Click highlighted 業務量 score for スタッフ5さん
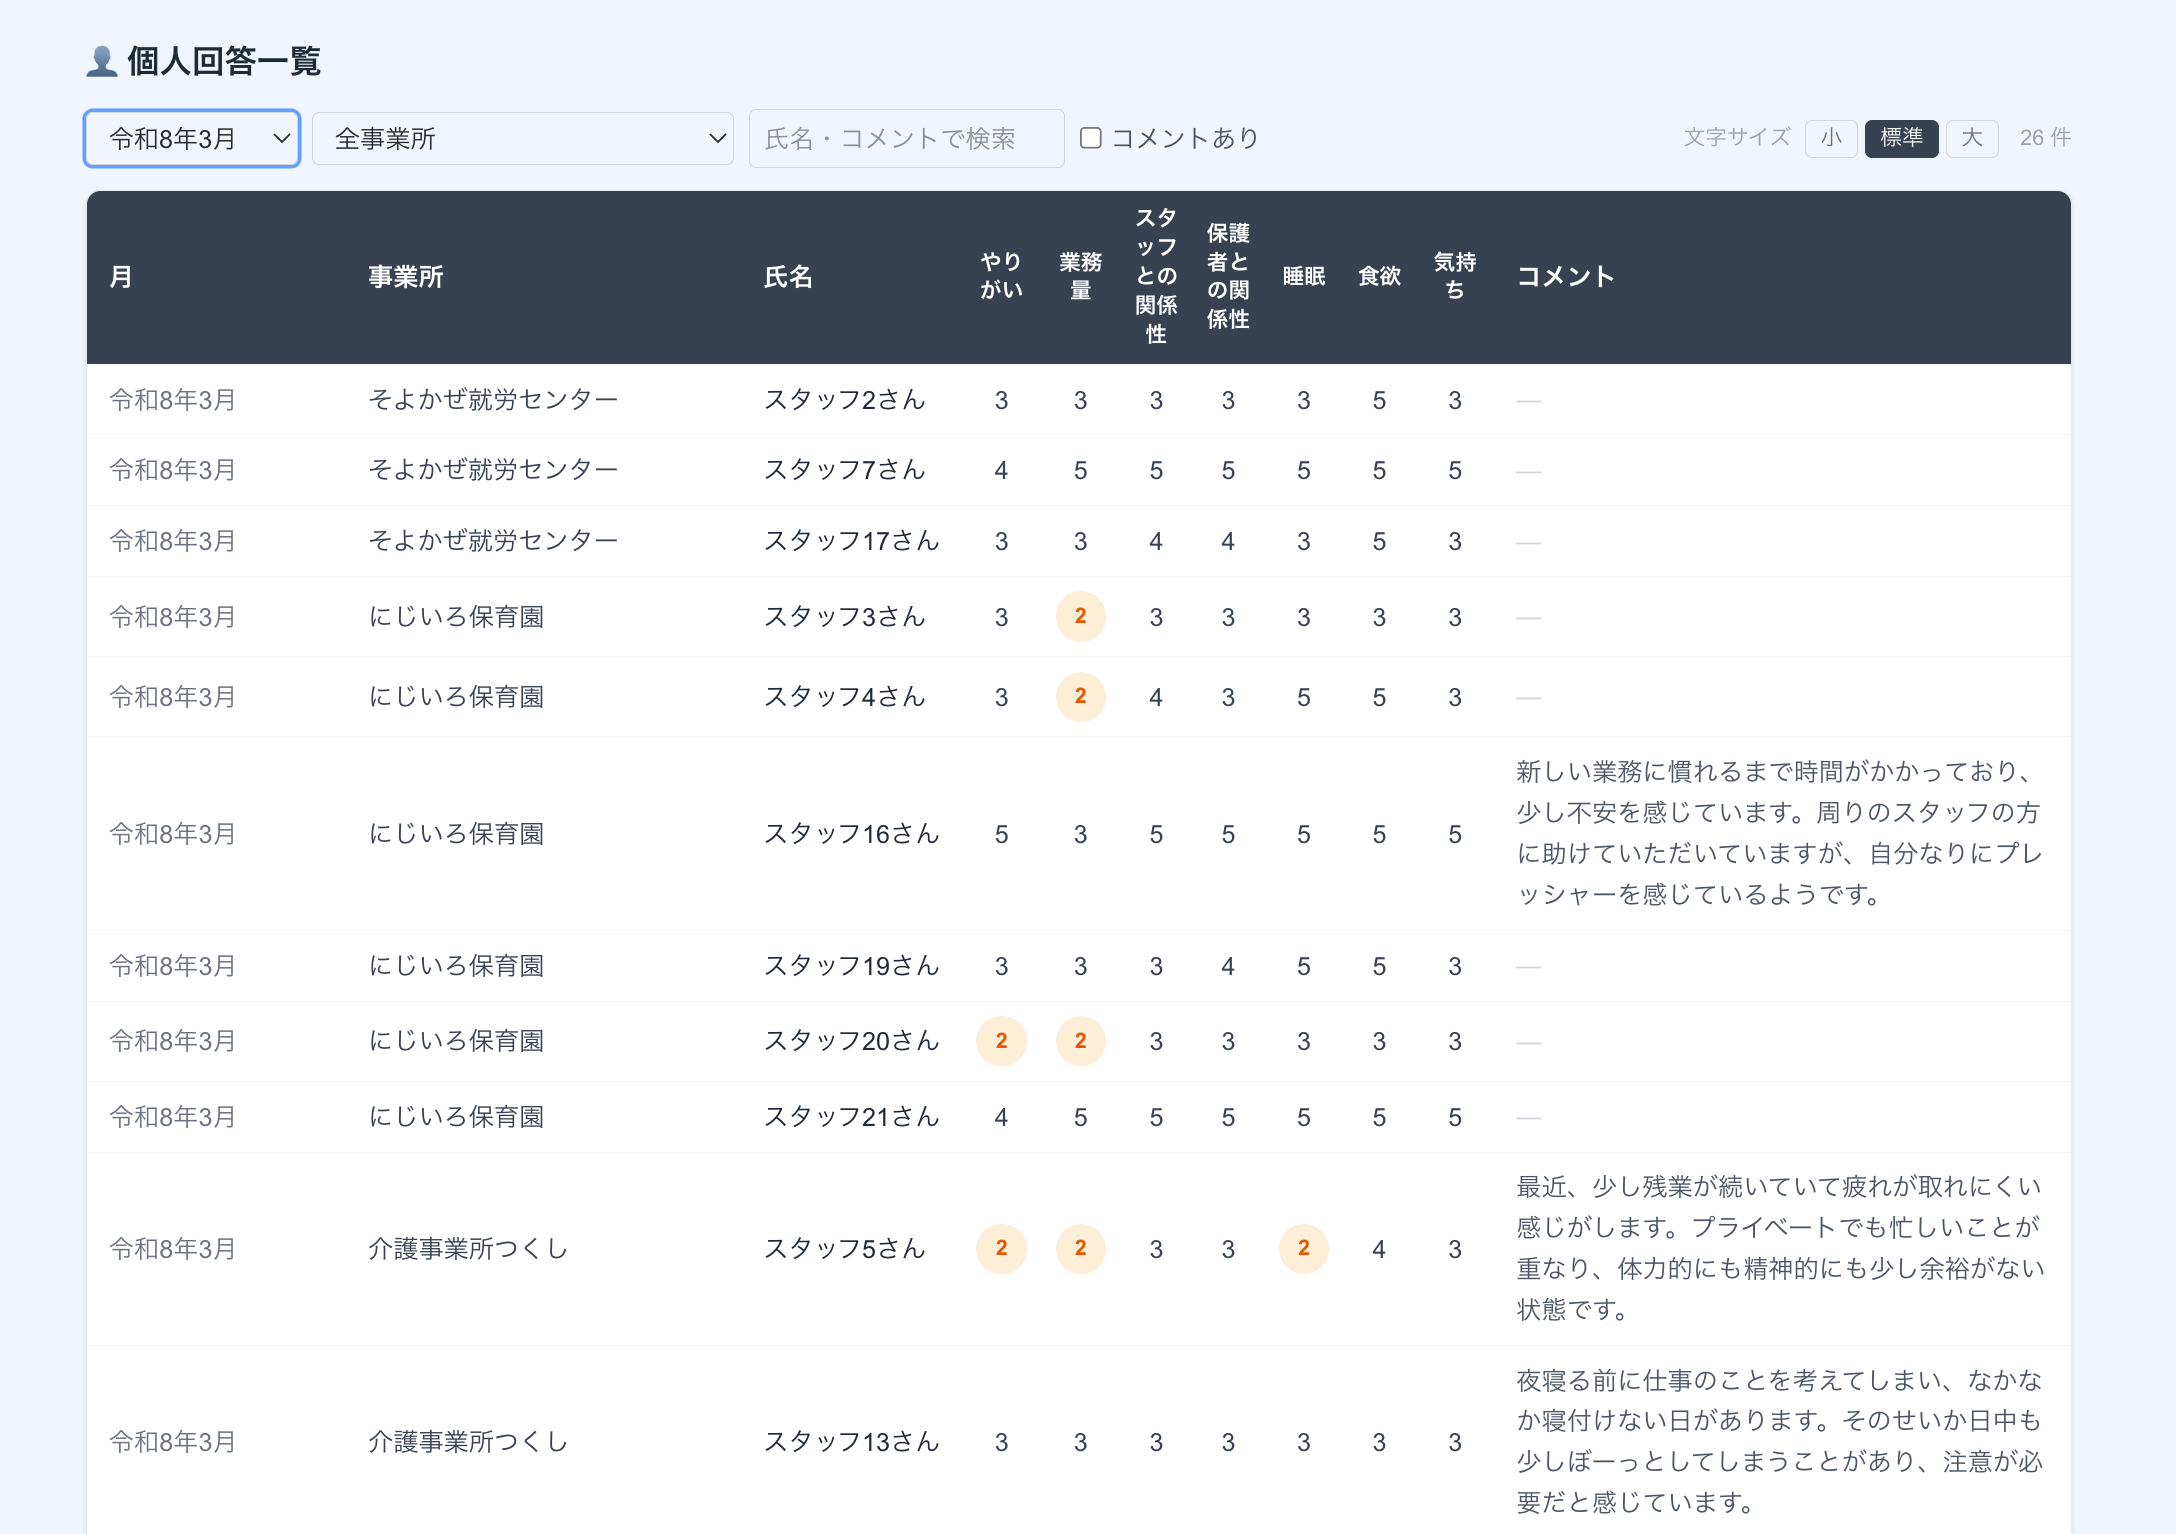Viewport: 2176px width, 1534px height. (x=1080, y=1248)
